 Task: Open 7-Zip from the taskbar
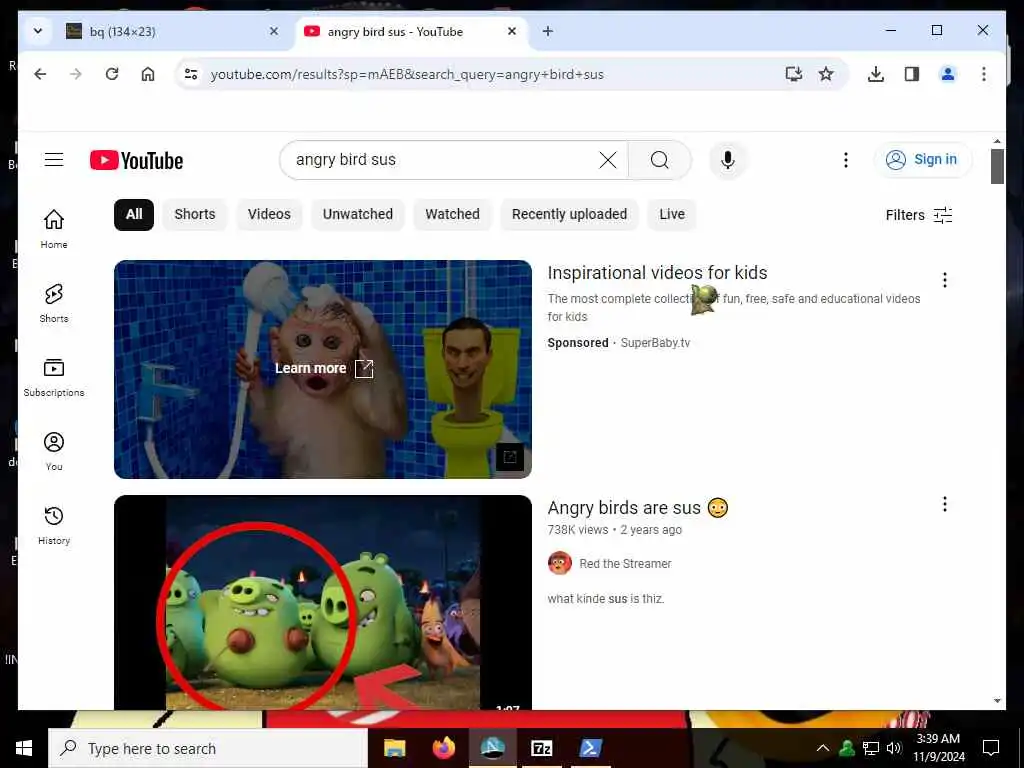click(x=541, y=748)
